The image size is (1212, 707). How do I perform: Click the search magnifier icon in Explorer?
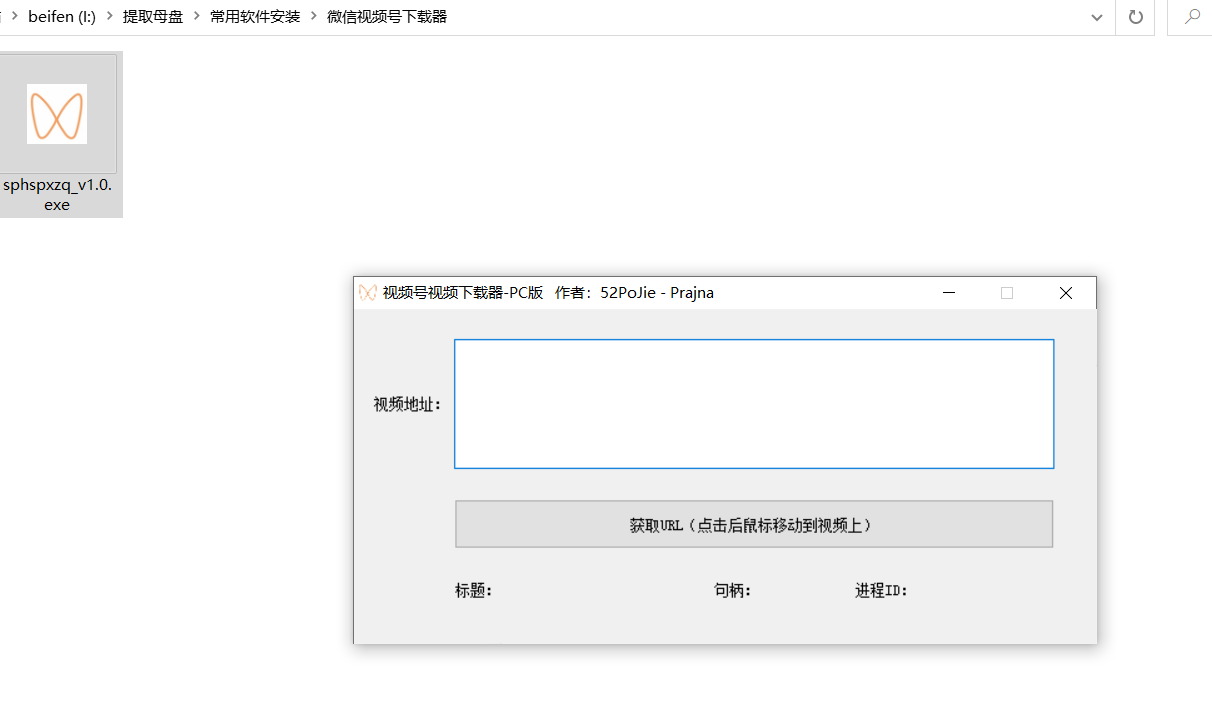click(x=1192, y=17)
